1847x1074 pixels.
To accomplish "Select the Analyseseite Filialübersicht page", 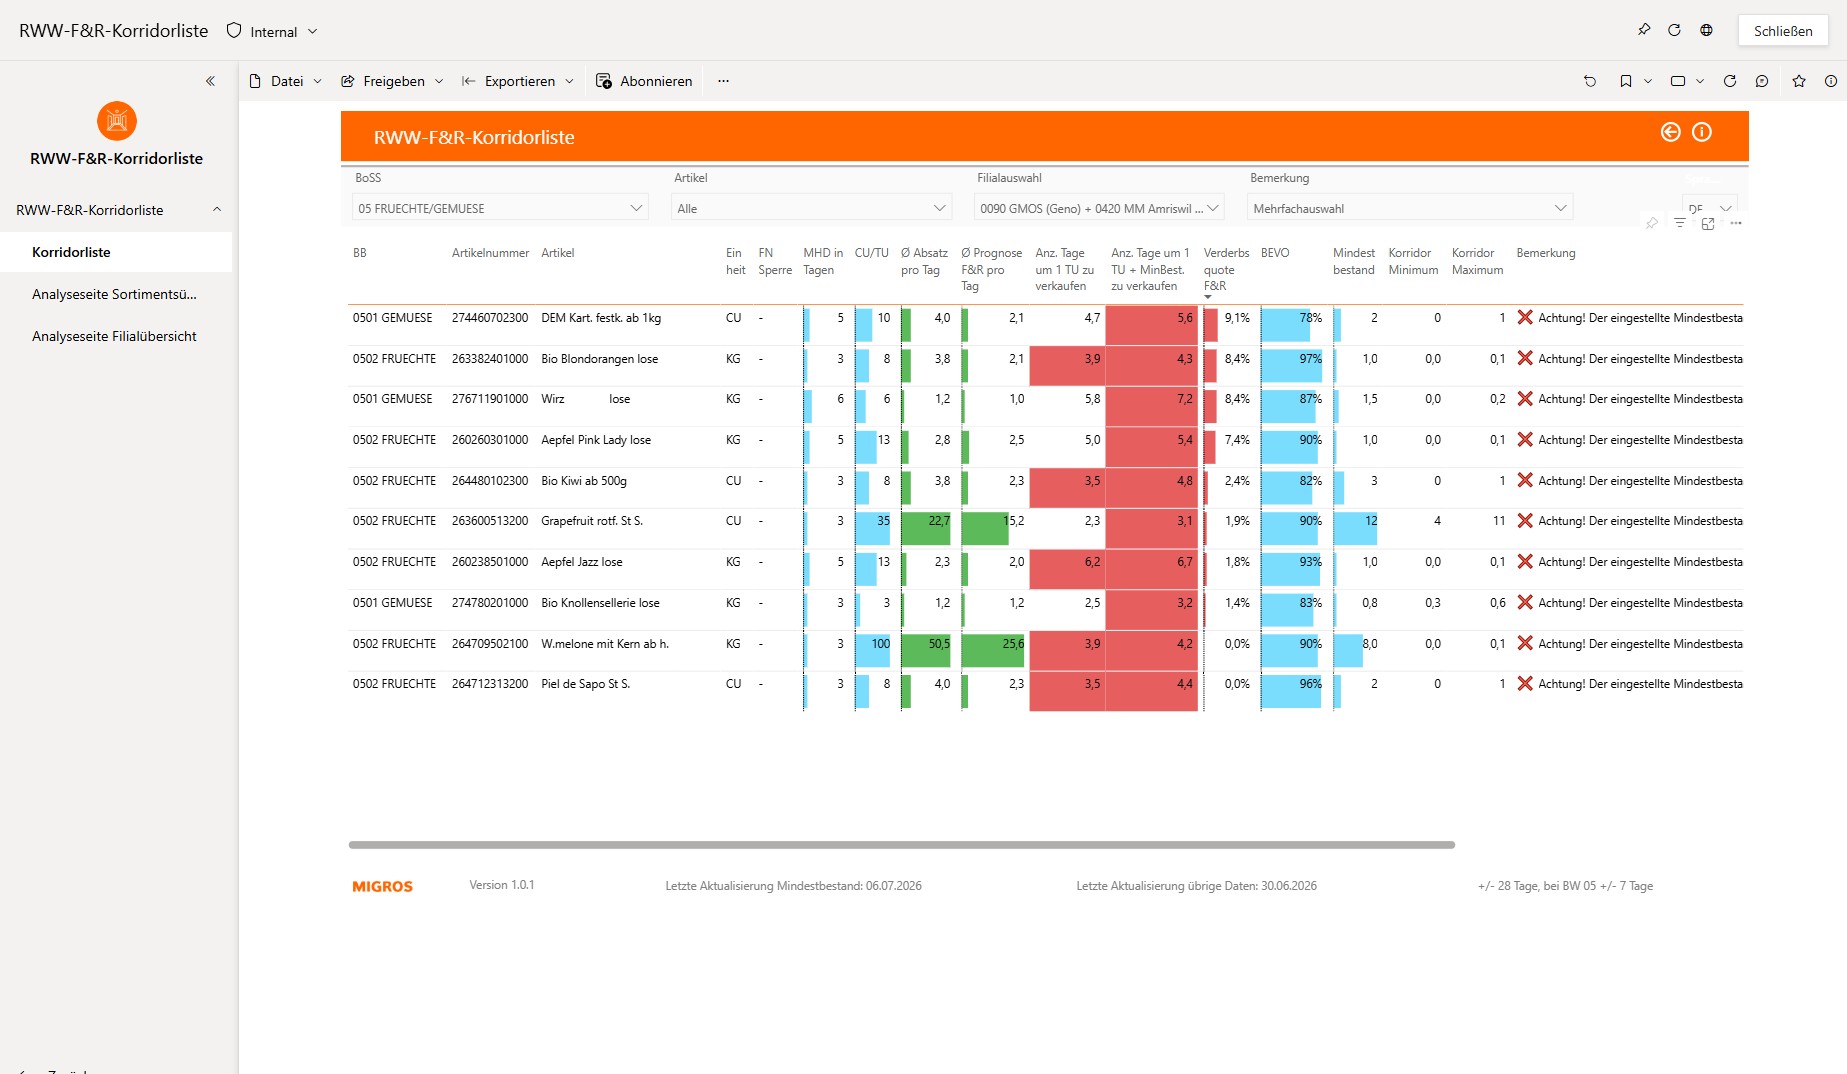I will [x=114, y=336].
